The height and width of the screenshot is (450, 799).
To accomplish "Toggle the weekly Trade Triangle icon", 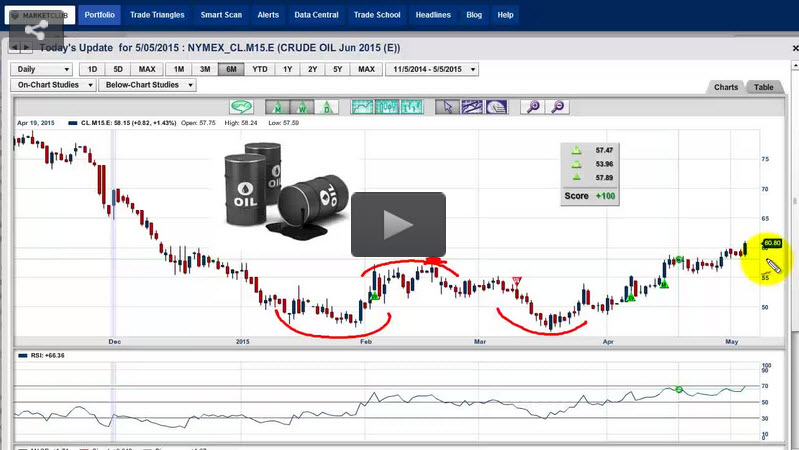I will point(302,107).
